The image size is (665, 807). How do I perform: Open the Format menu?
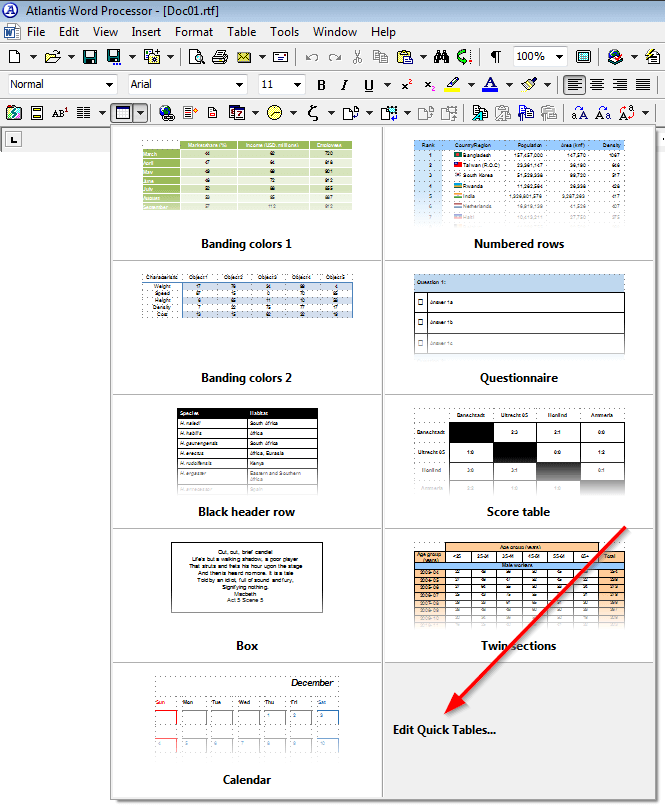coord(193,32)
